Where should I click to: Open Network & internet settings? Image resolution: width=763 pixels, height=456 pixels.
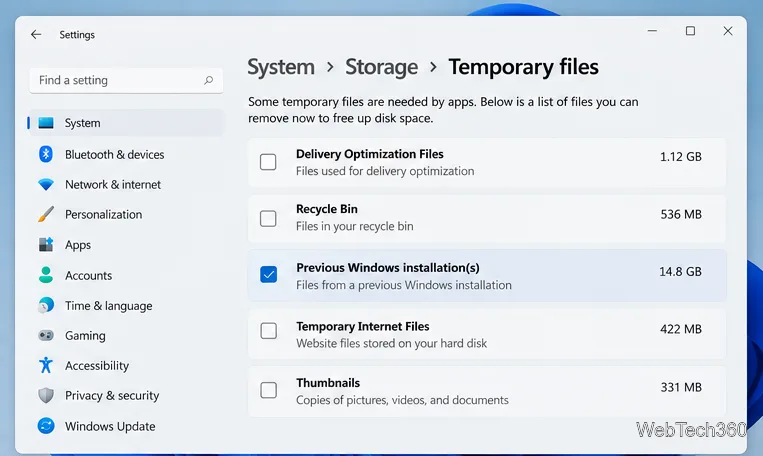pyautogui.click(x=127, y=184)
